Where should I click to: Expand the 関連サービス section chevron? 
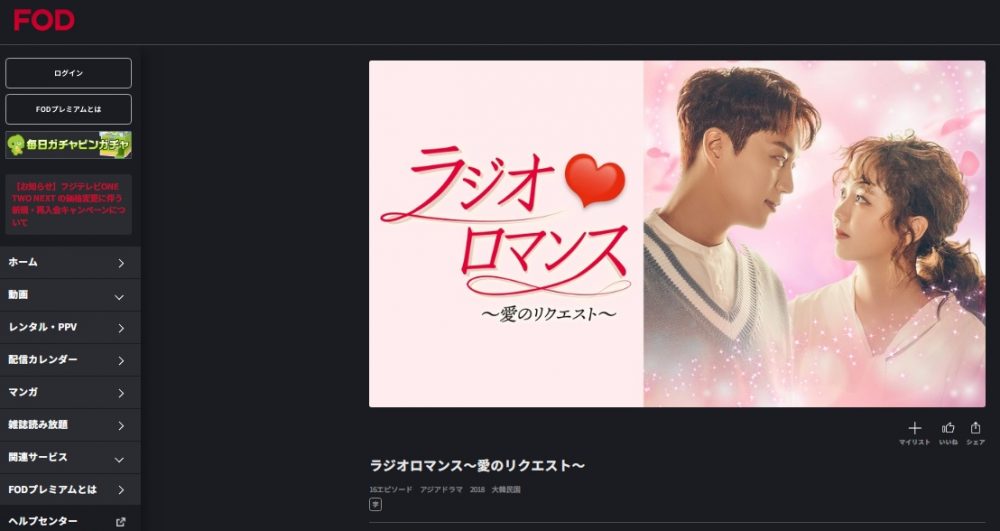coord(119,460)
